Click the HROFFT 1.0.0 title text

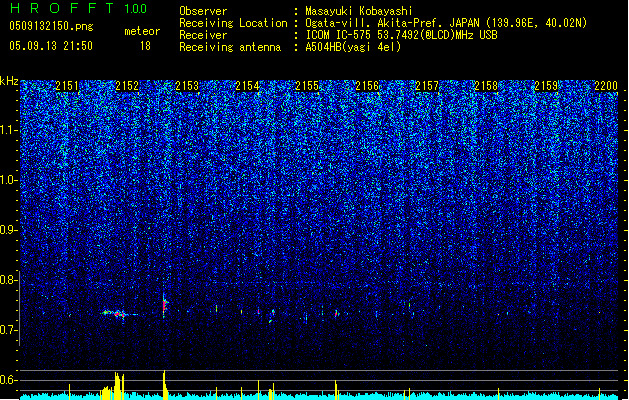(79, 8)
